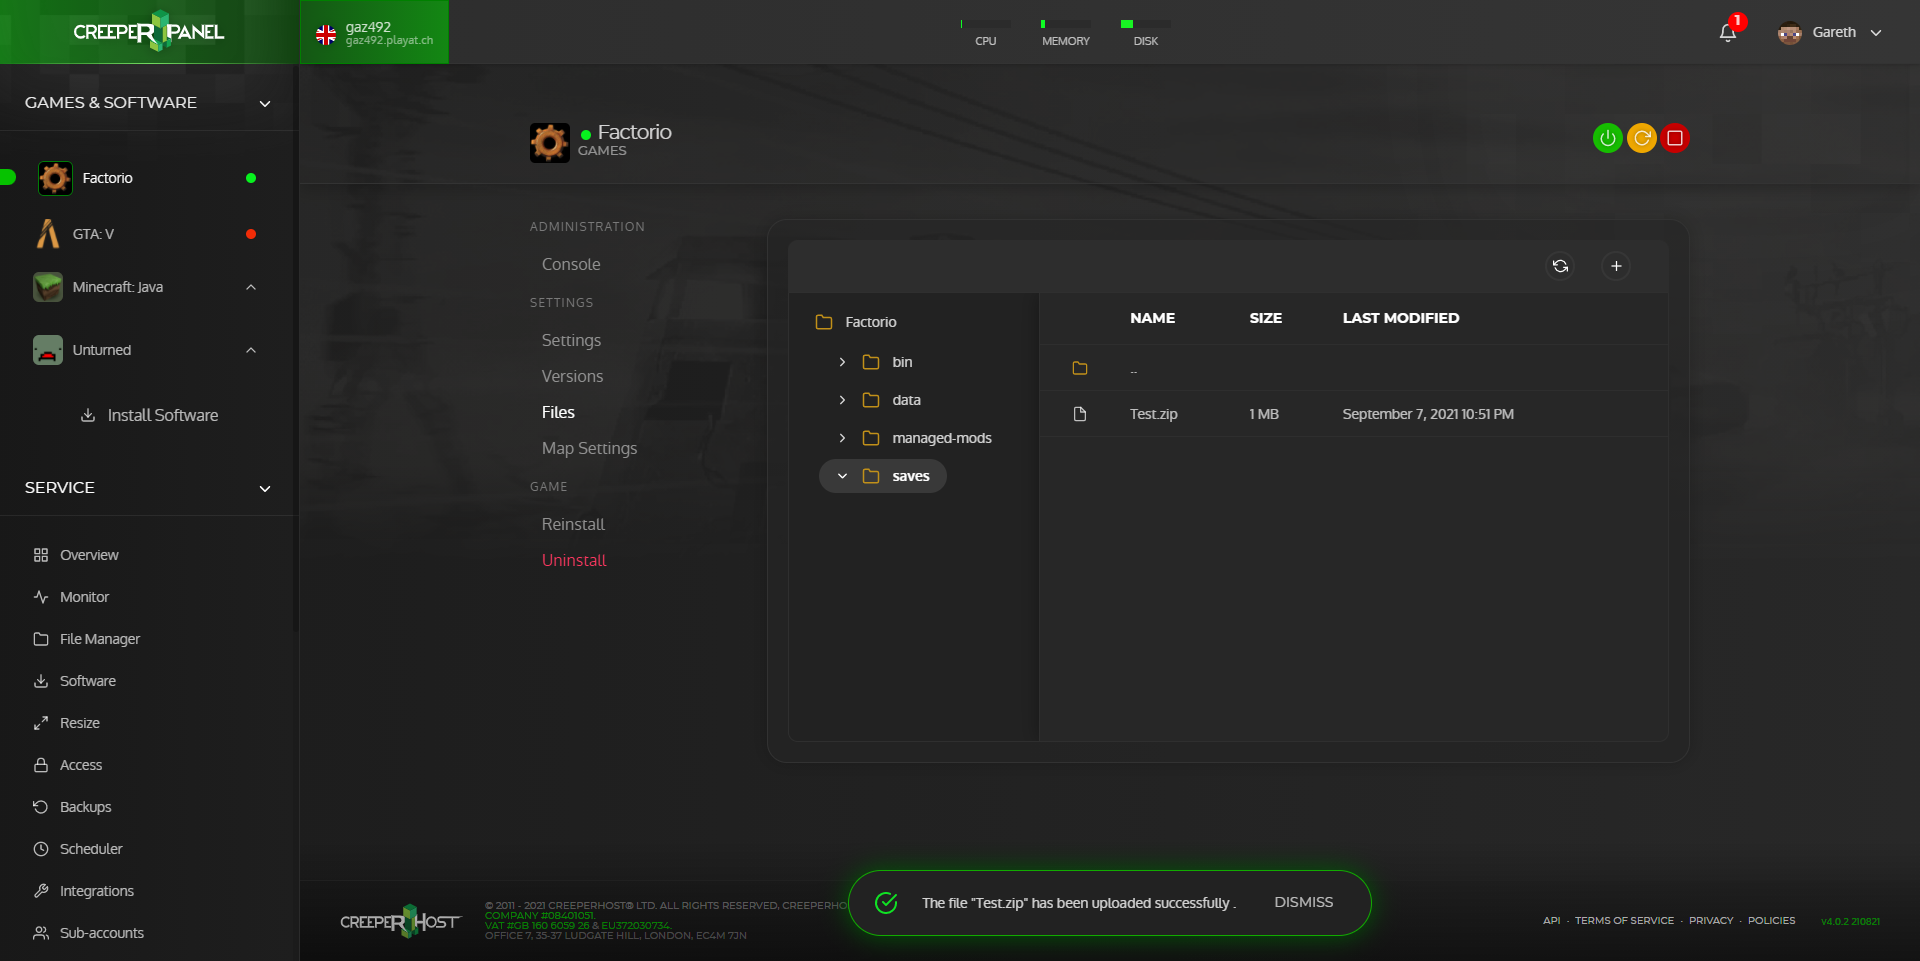The width and height of the screenshot is (1920, 961).
Task: Open the Files page
Action: (x=558, y=412)
